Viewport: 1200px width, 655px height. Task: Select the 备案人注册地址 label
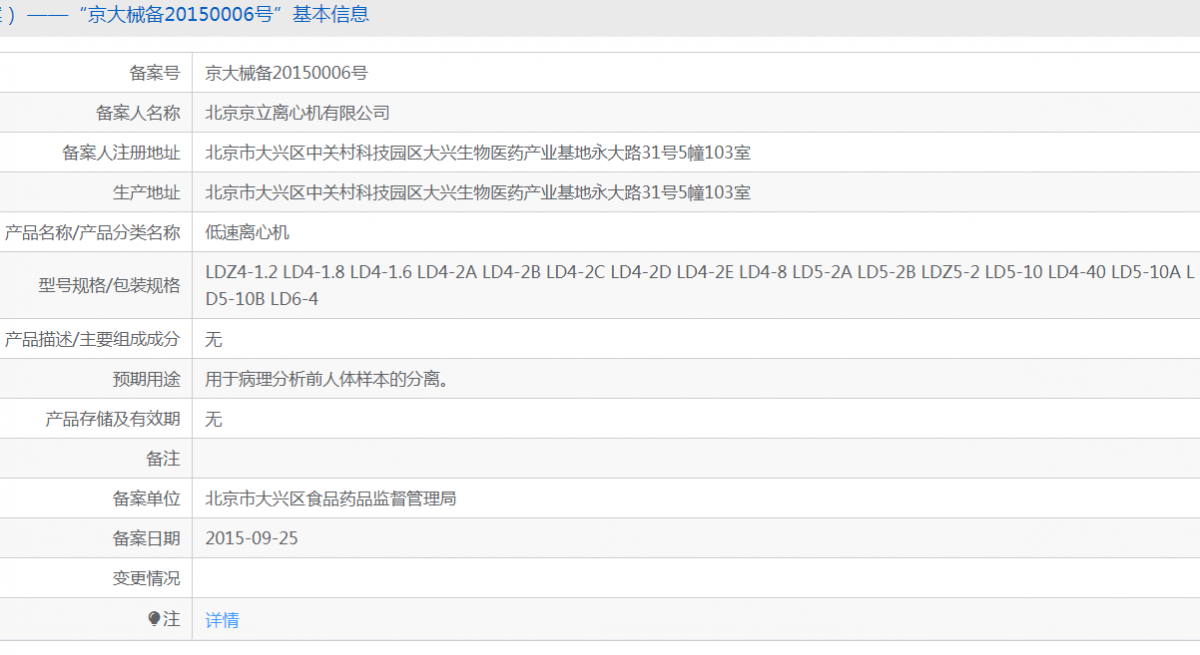(121, 153)
